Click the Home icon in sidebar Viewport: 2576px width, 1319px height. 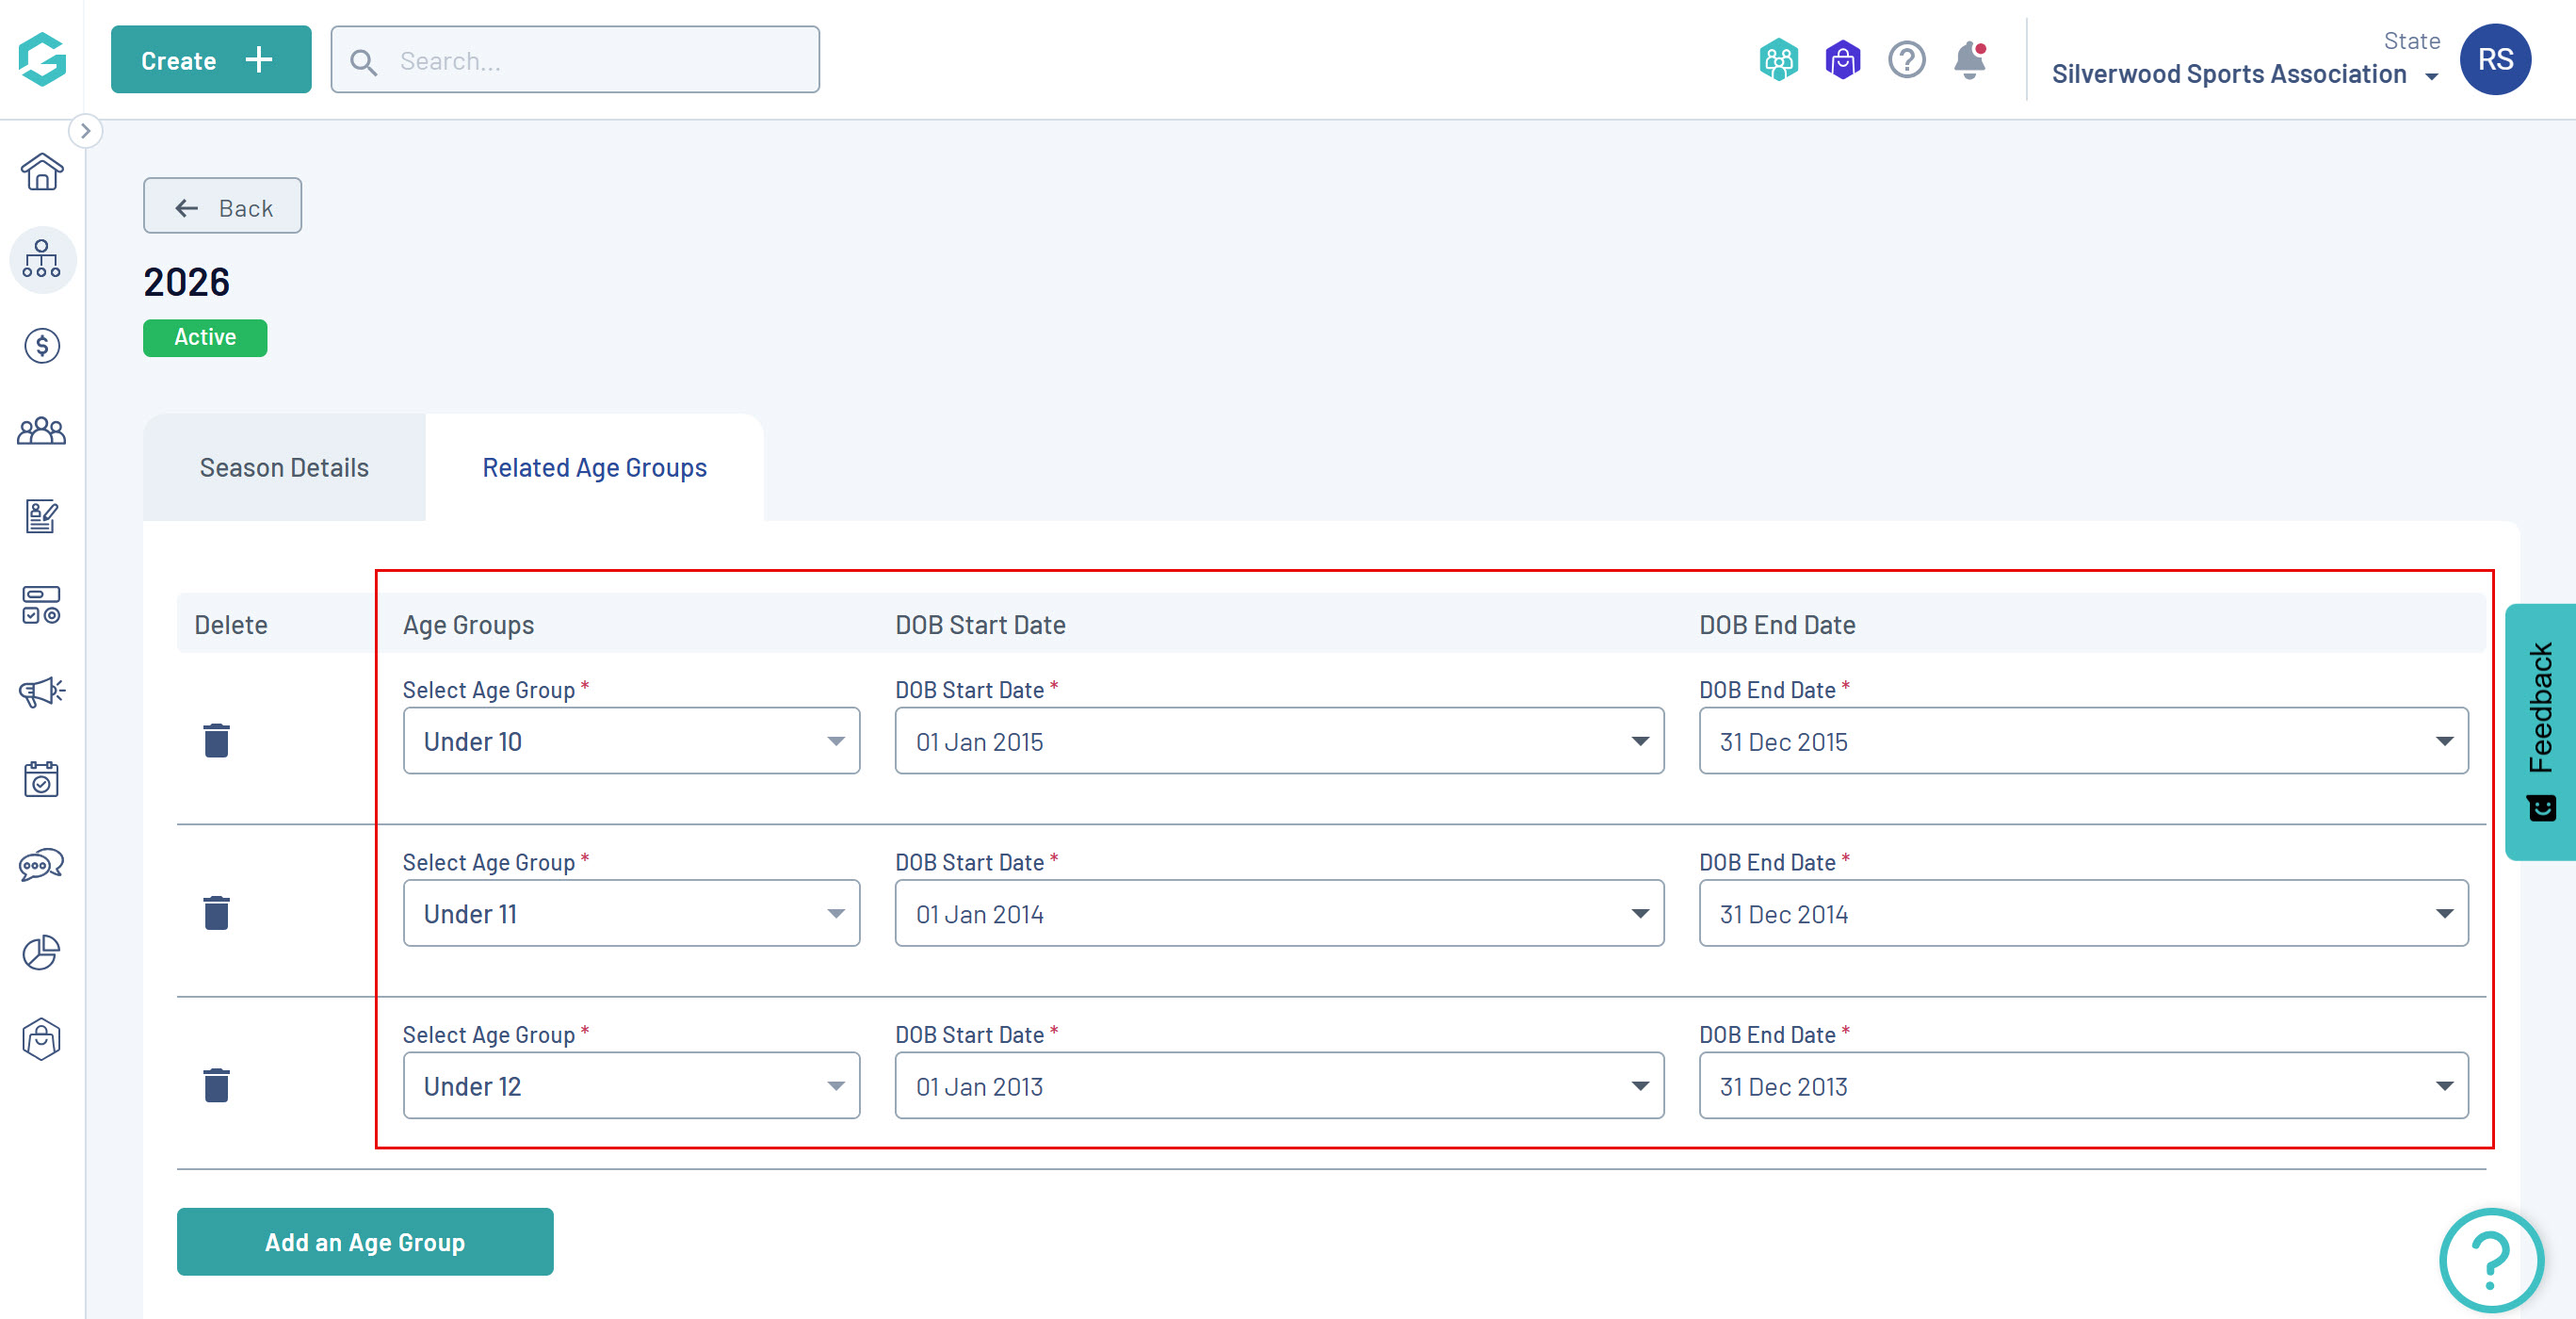pos(41,172)
